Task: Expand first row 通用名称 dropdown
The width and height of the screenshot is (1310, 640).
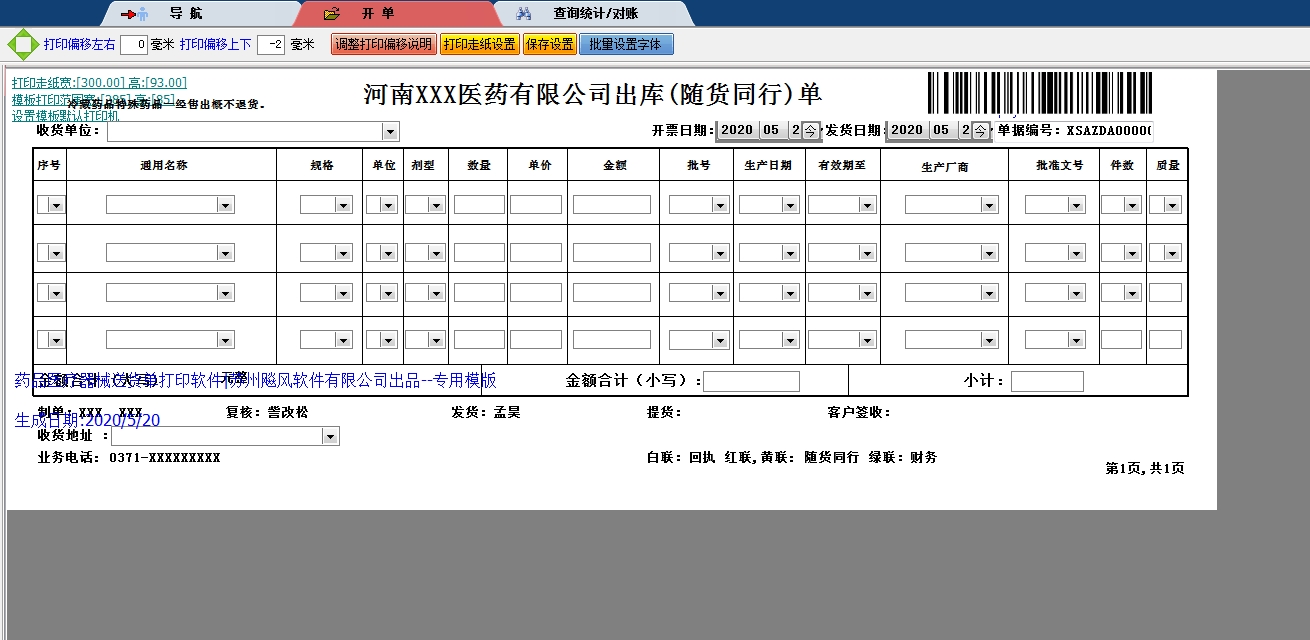Action: (x=226, y=205)
